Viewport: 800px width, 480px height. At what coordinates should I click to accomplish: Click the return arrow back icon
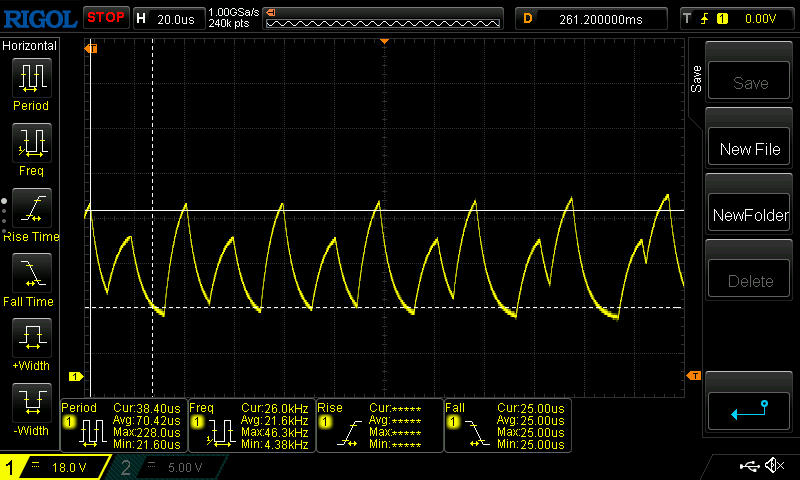(x=750, y=409)
